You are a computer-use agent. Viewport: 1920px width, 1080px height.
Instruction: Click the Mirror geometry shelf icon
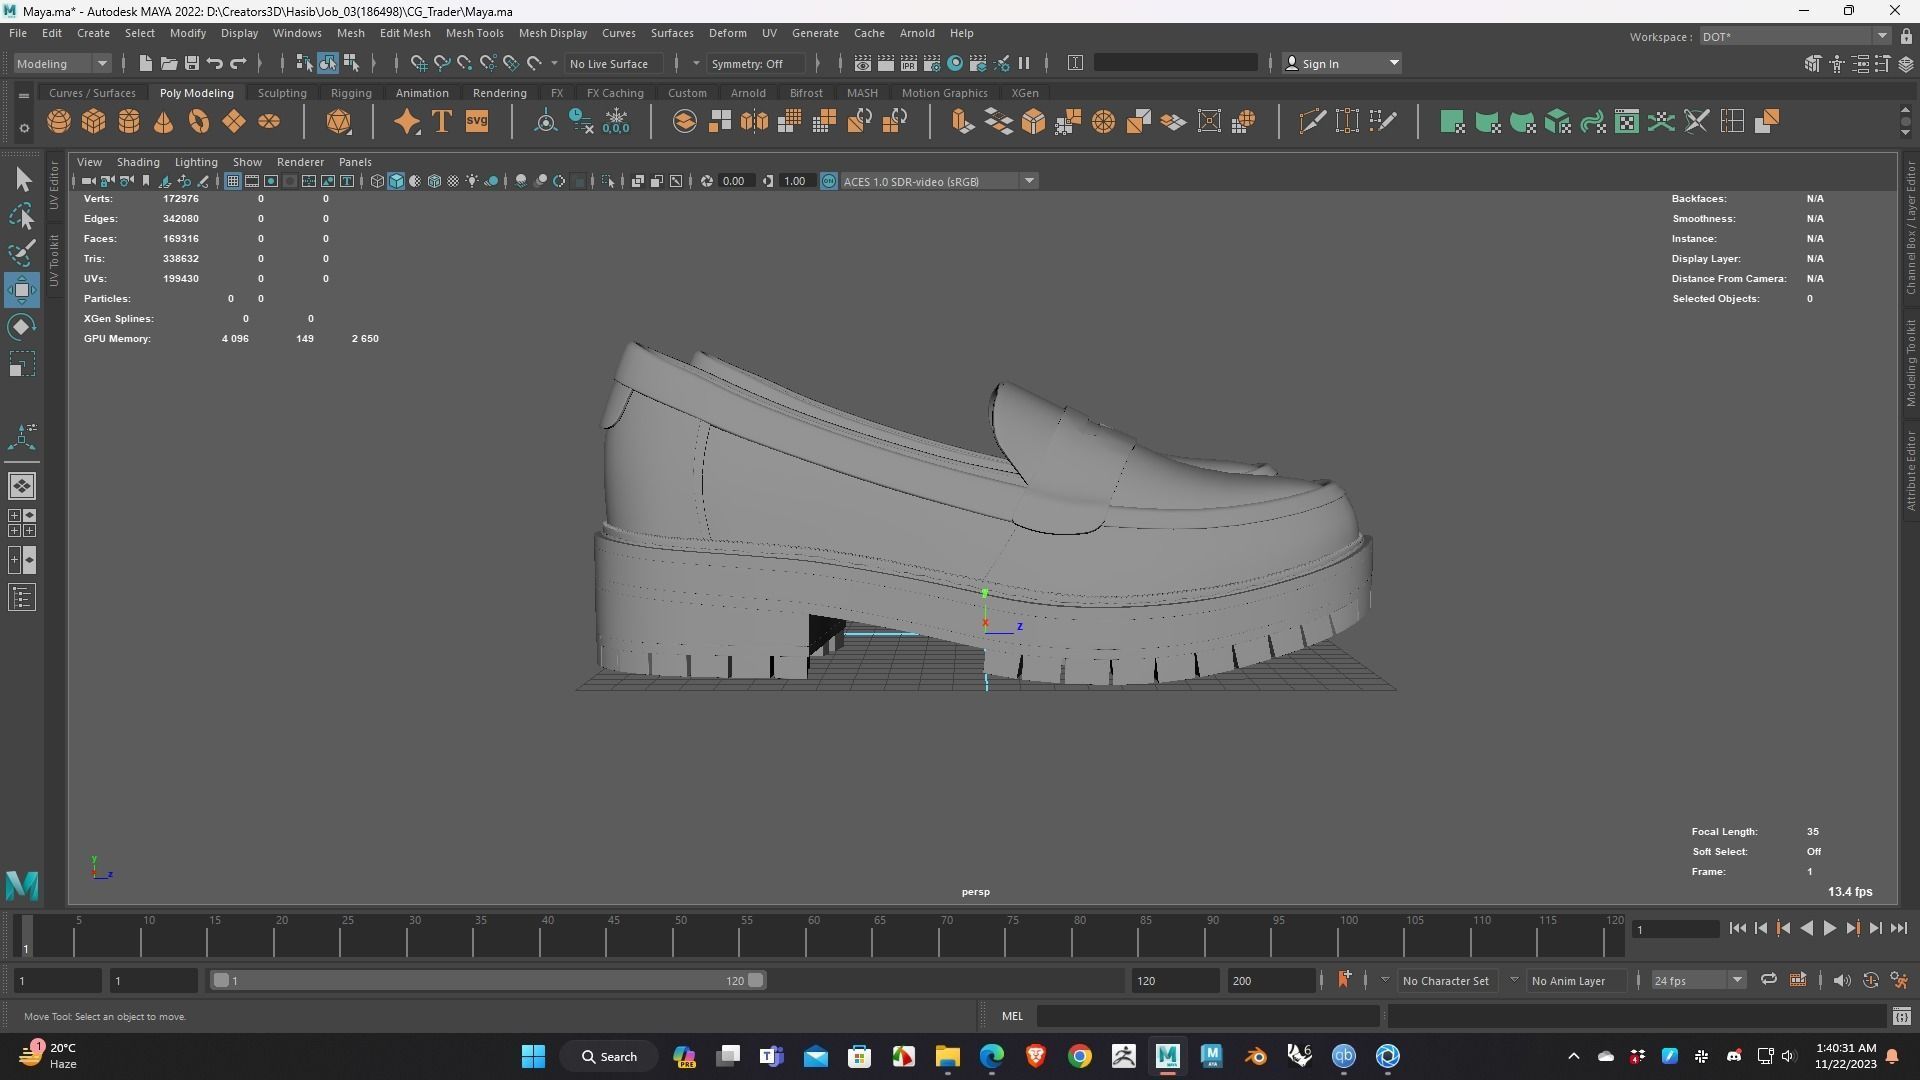[x=754, y=122]
